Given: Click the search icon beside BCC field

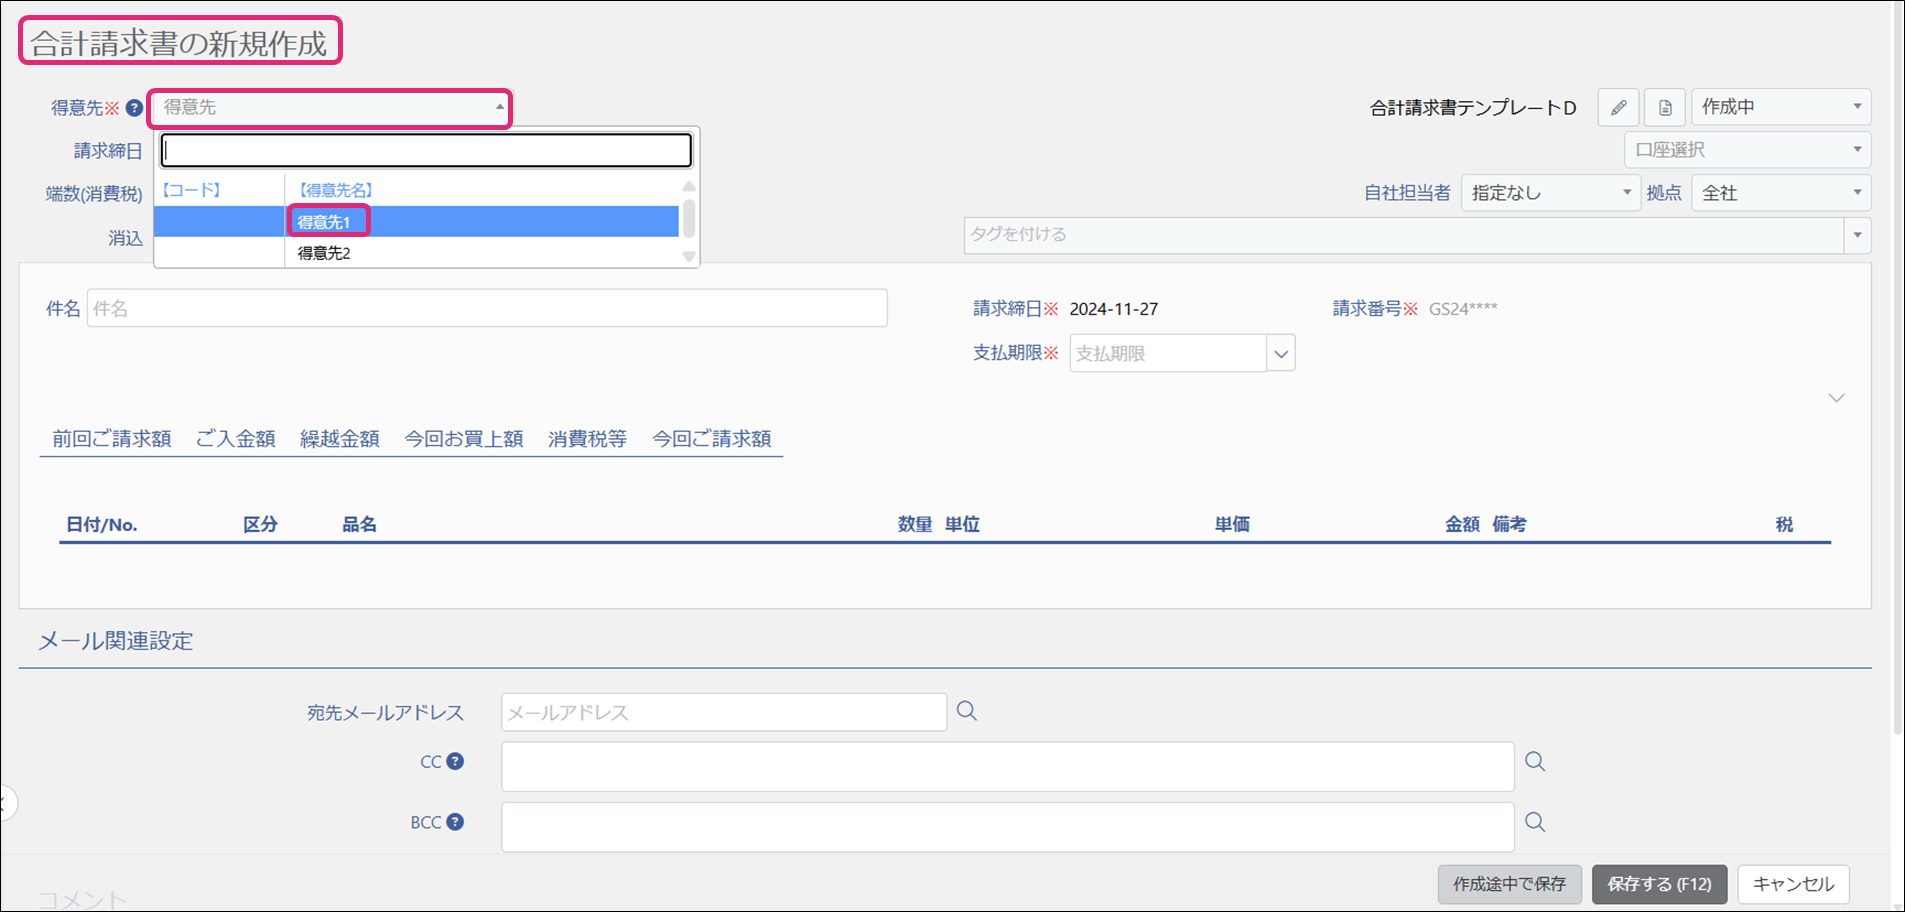Looking at the screenshot, I should tap(1534, 822).
